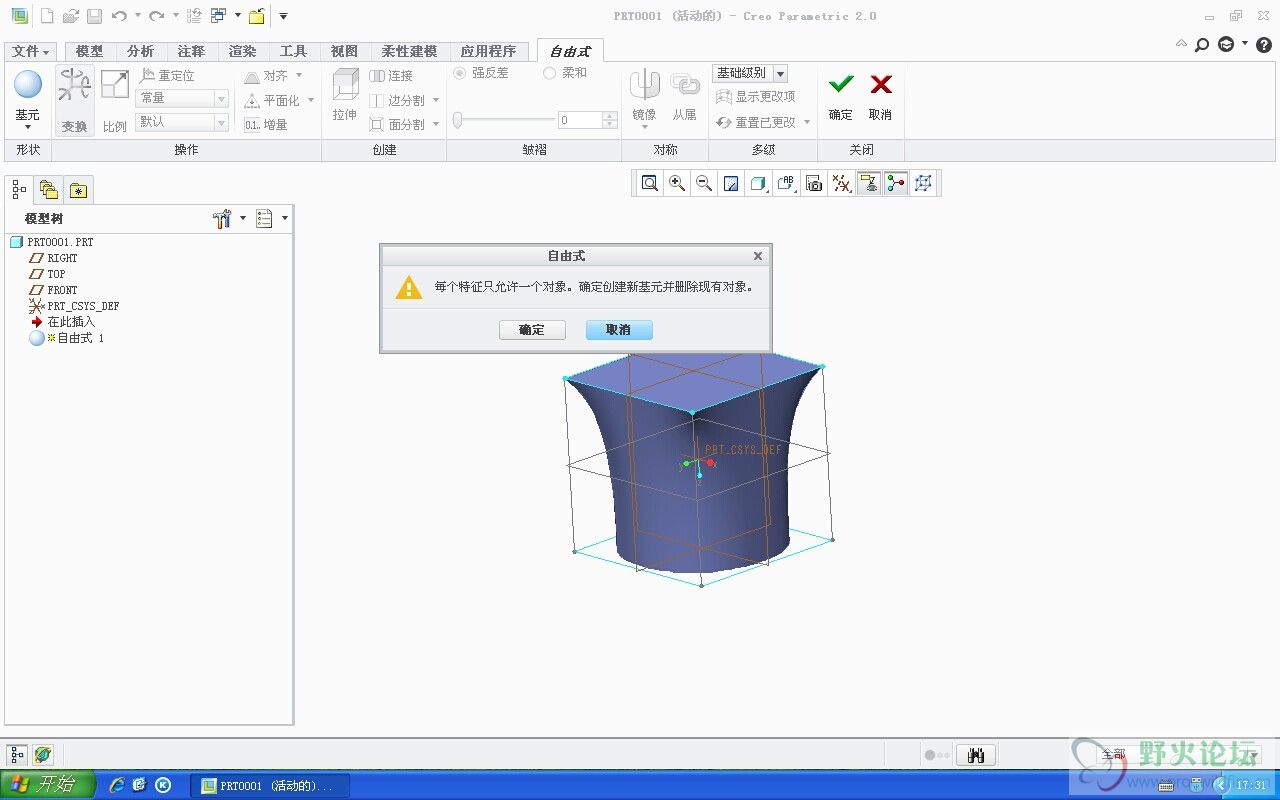Click the Undo arrow icon
This screenshot has height=800, width=1280.
click(x=119, y=16)
